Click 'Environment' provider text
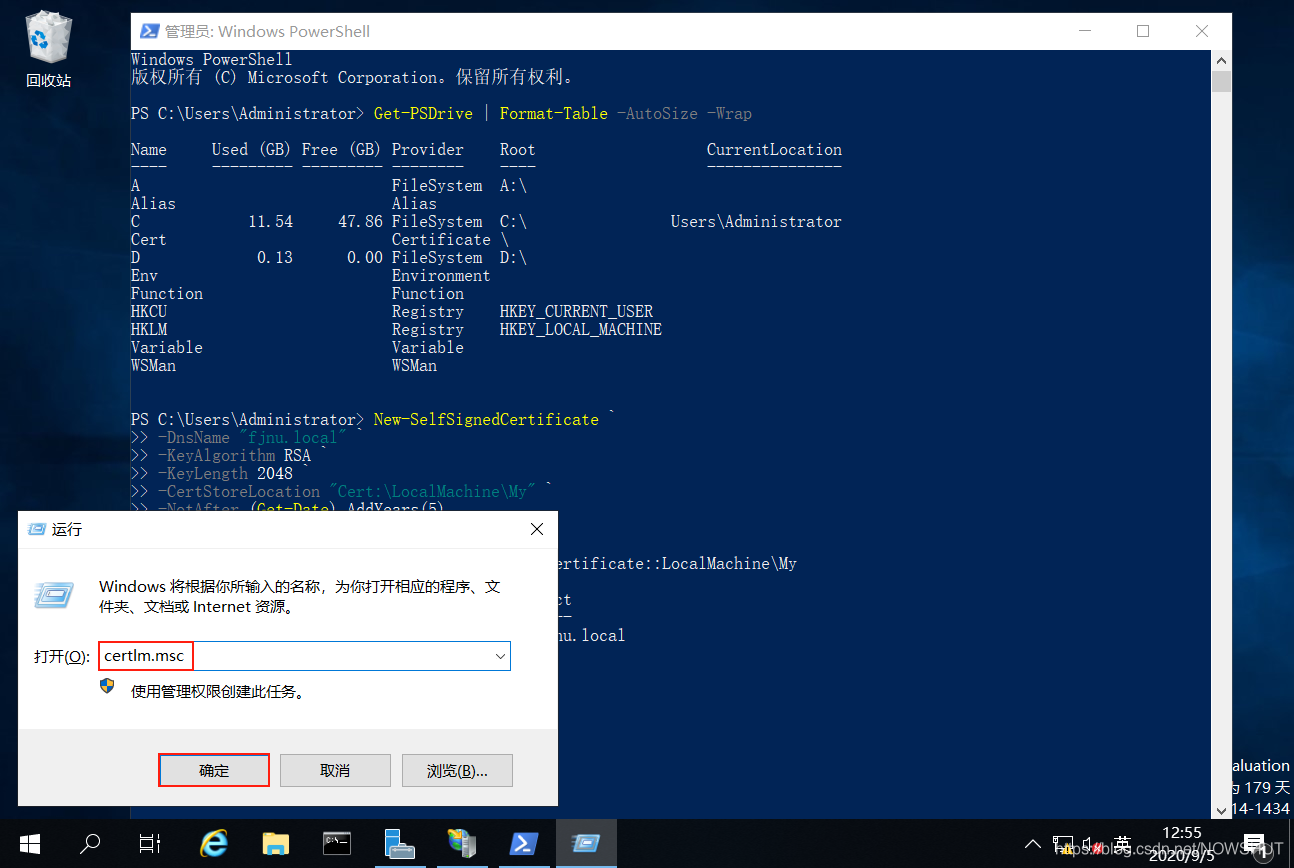This screenshot has height=868, width=1294. [441, 275]
